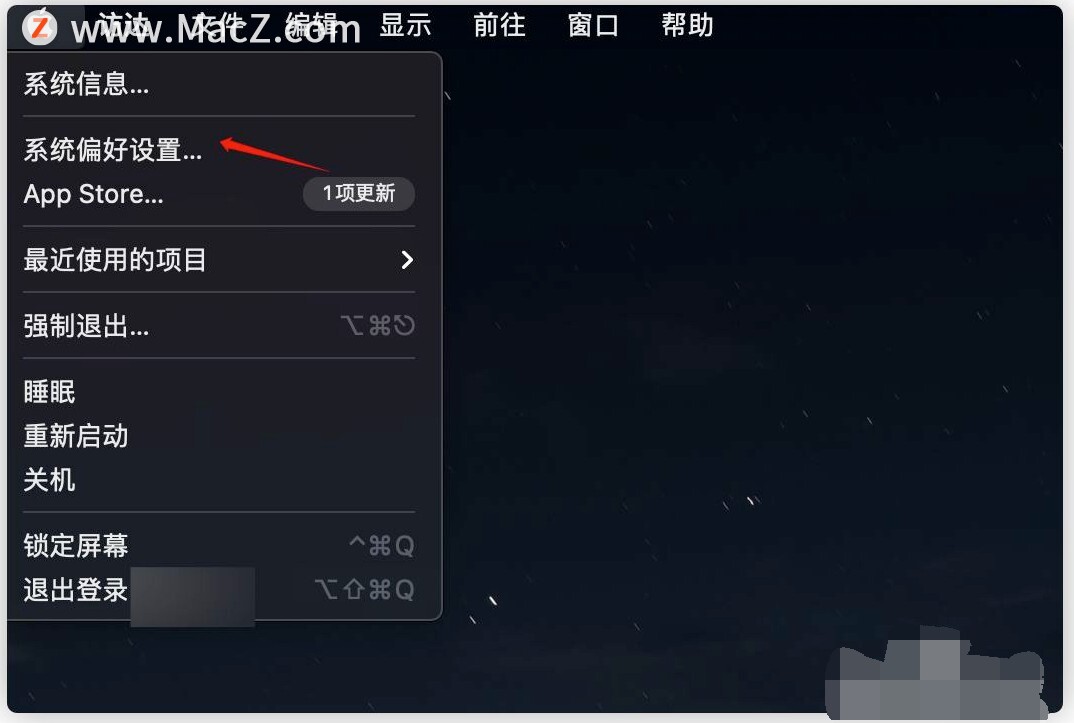Image resolution: width=1074 pixels, height=723 pixels.
Task: Open the 编辑 menu in menu bar
Action: tap(312, 26)
